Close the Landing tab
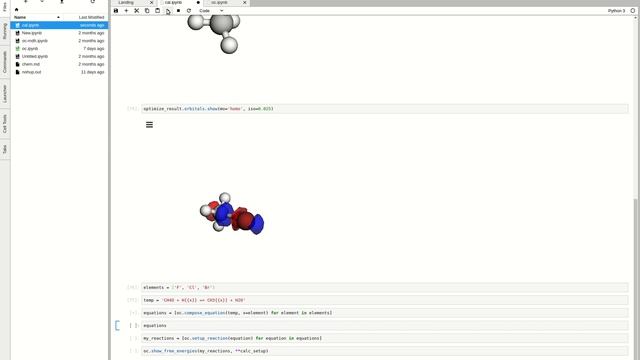The width and height of the screenshot is (640, 360). (151, 2)
